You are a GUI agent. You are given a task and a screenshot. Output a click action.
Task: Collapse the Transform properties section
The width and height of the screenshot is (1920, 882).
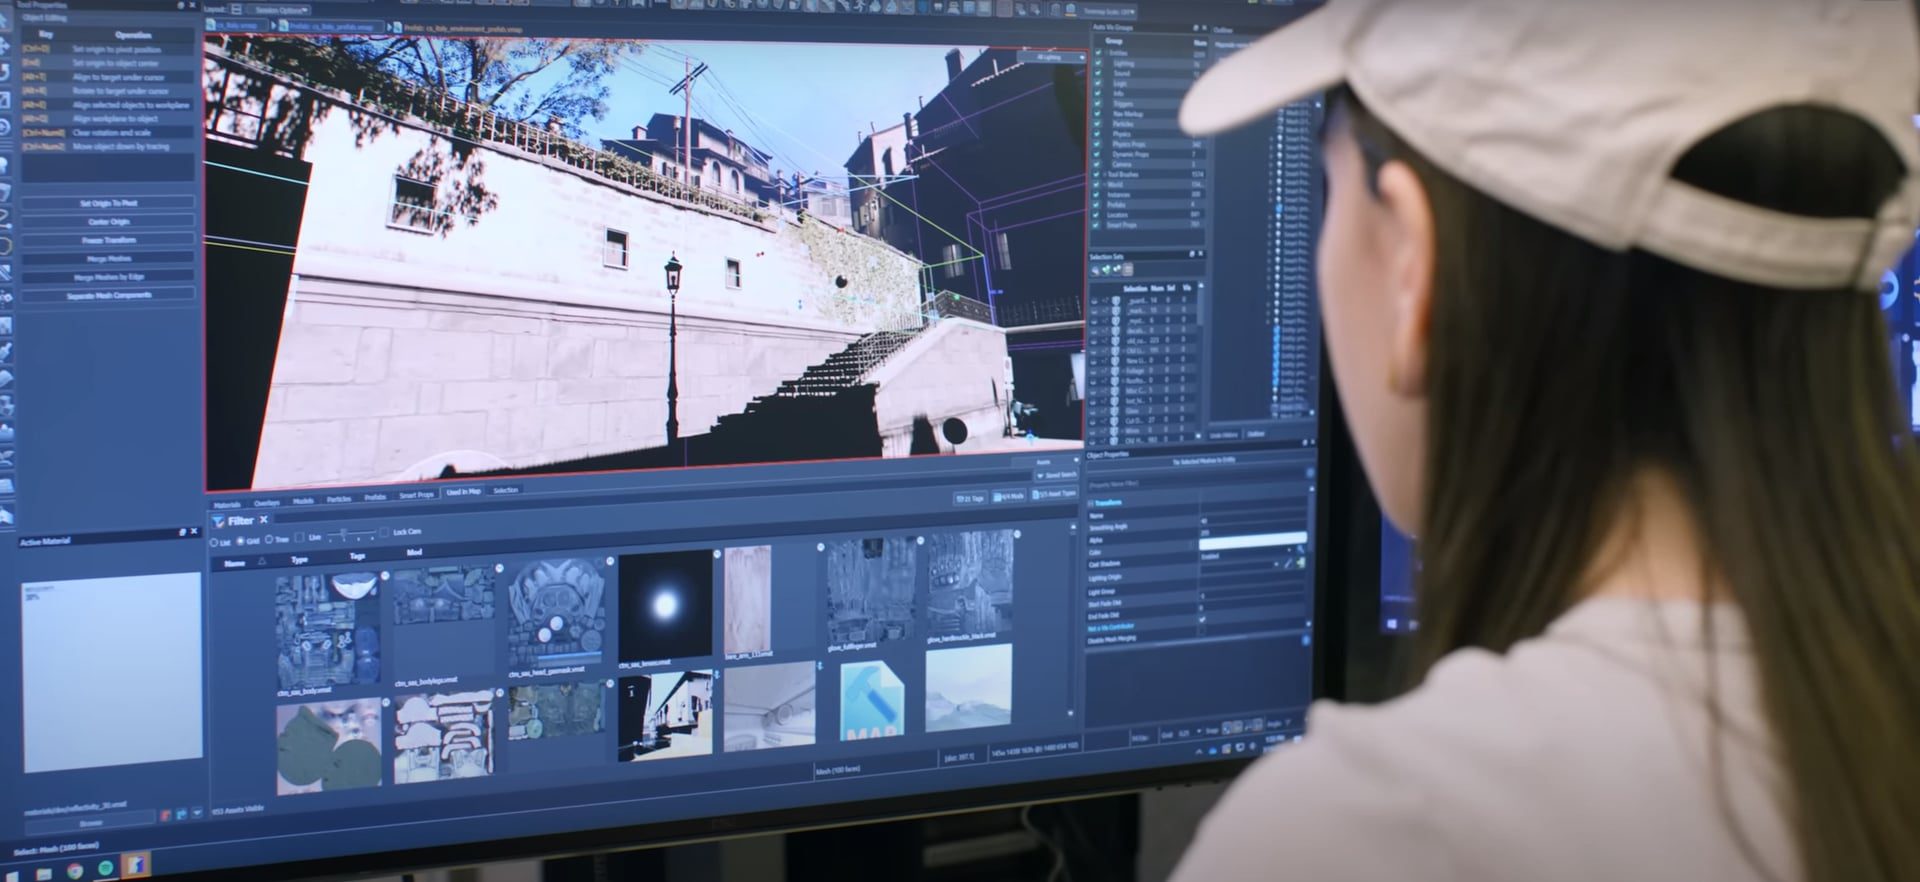tap(1093, 503)
